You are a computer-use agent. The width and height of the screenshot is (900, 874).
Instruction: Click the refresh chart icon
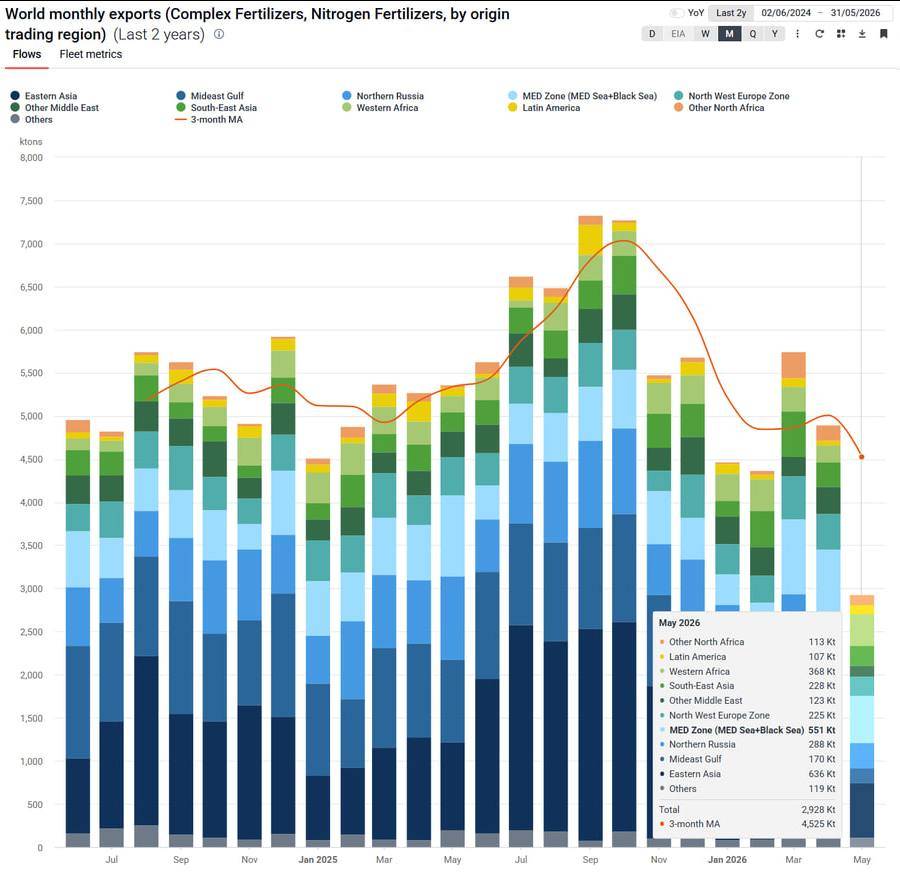[x=819, y=34]
